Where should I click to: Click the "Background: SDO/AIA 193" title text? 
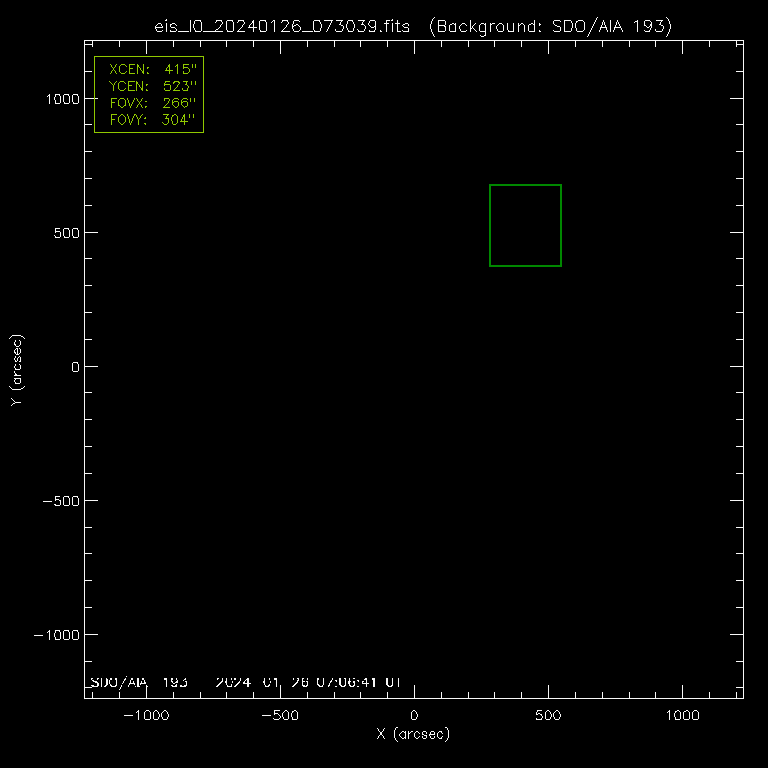tap(549, 26)
